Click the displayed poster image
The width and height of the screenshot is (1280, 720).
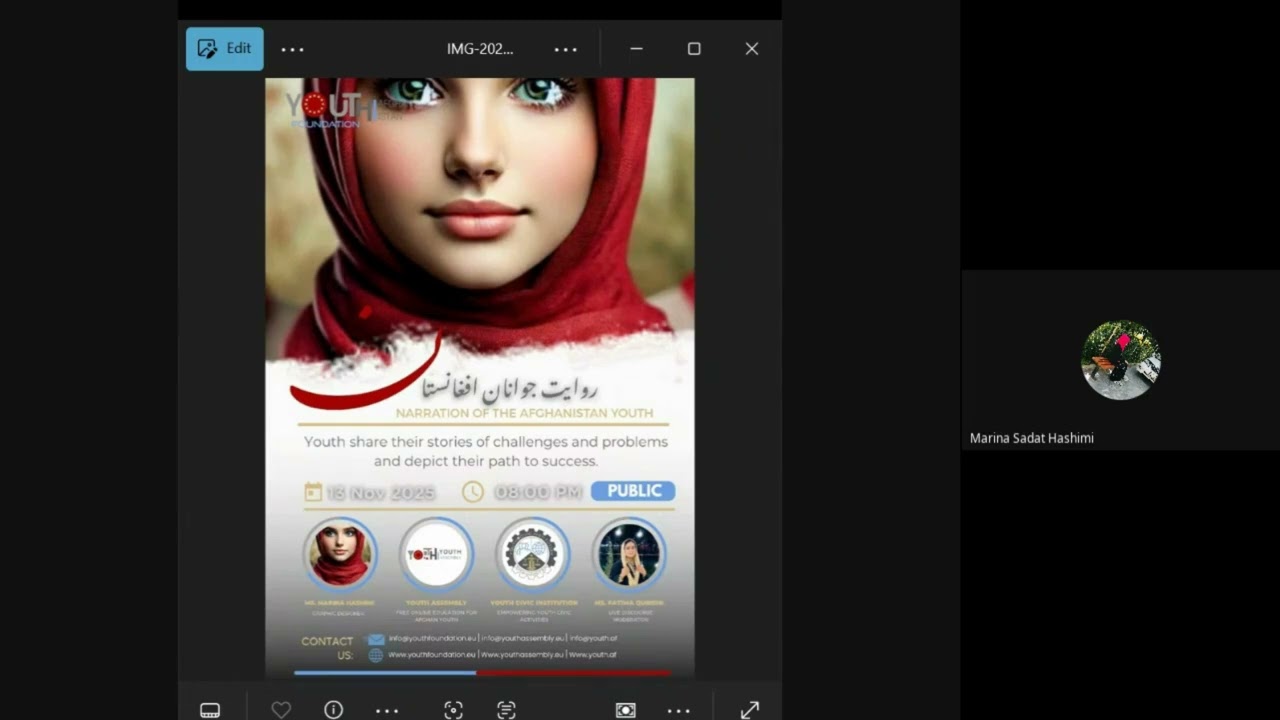(480, 378)
